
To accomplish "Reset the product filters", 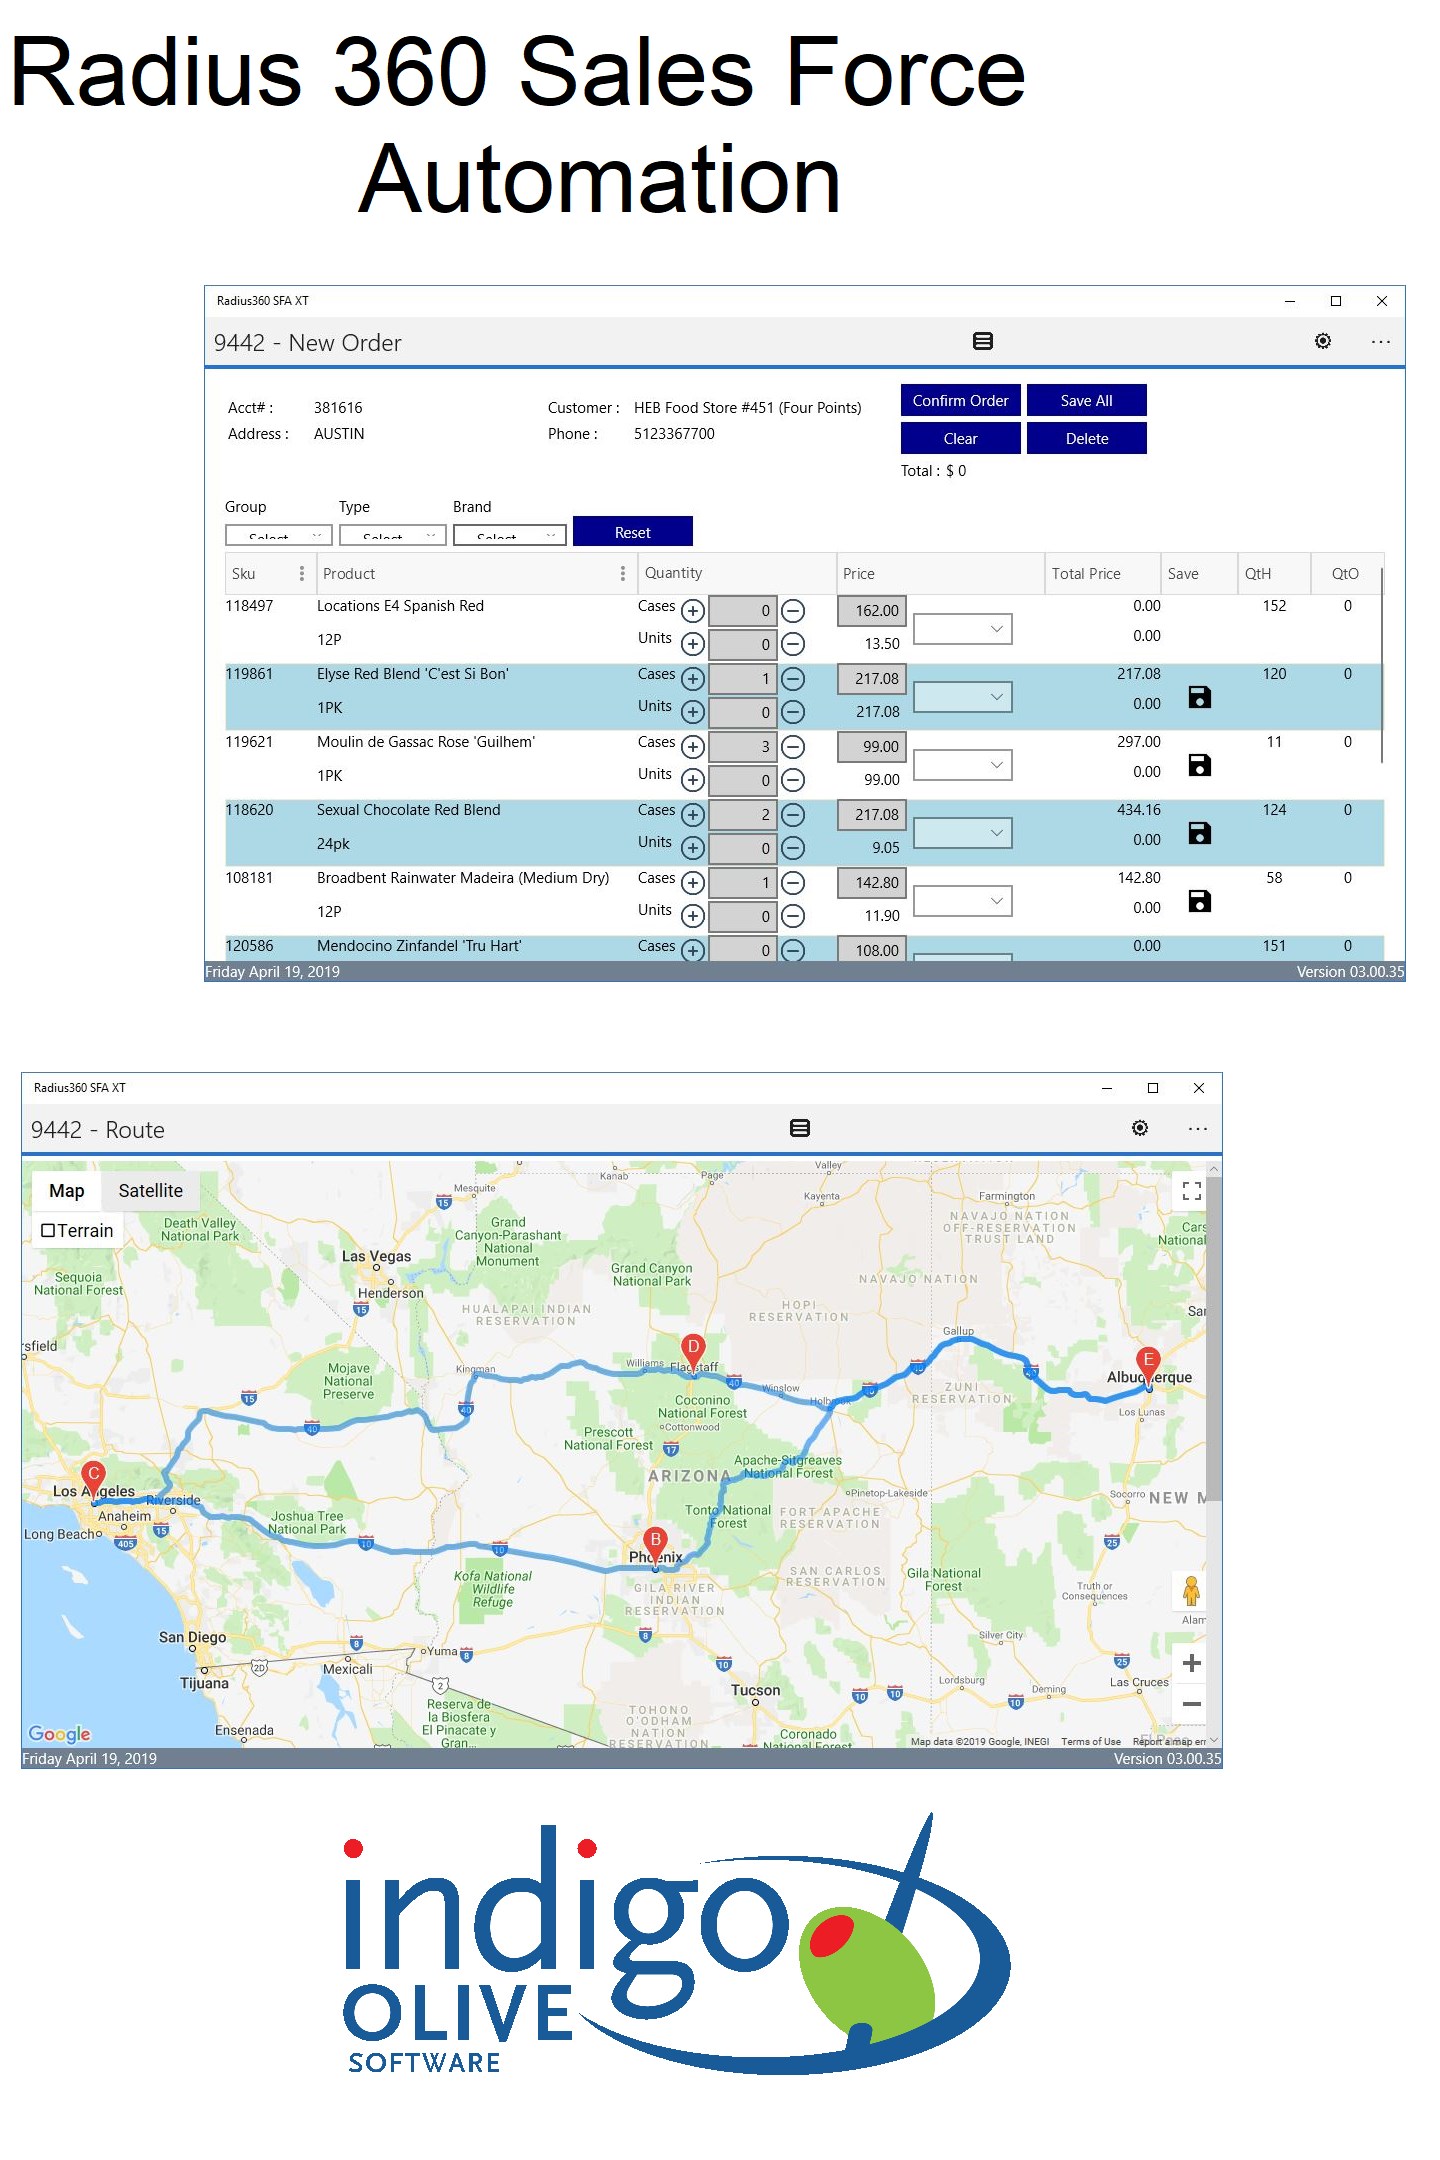I will (x=632, y=532).
